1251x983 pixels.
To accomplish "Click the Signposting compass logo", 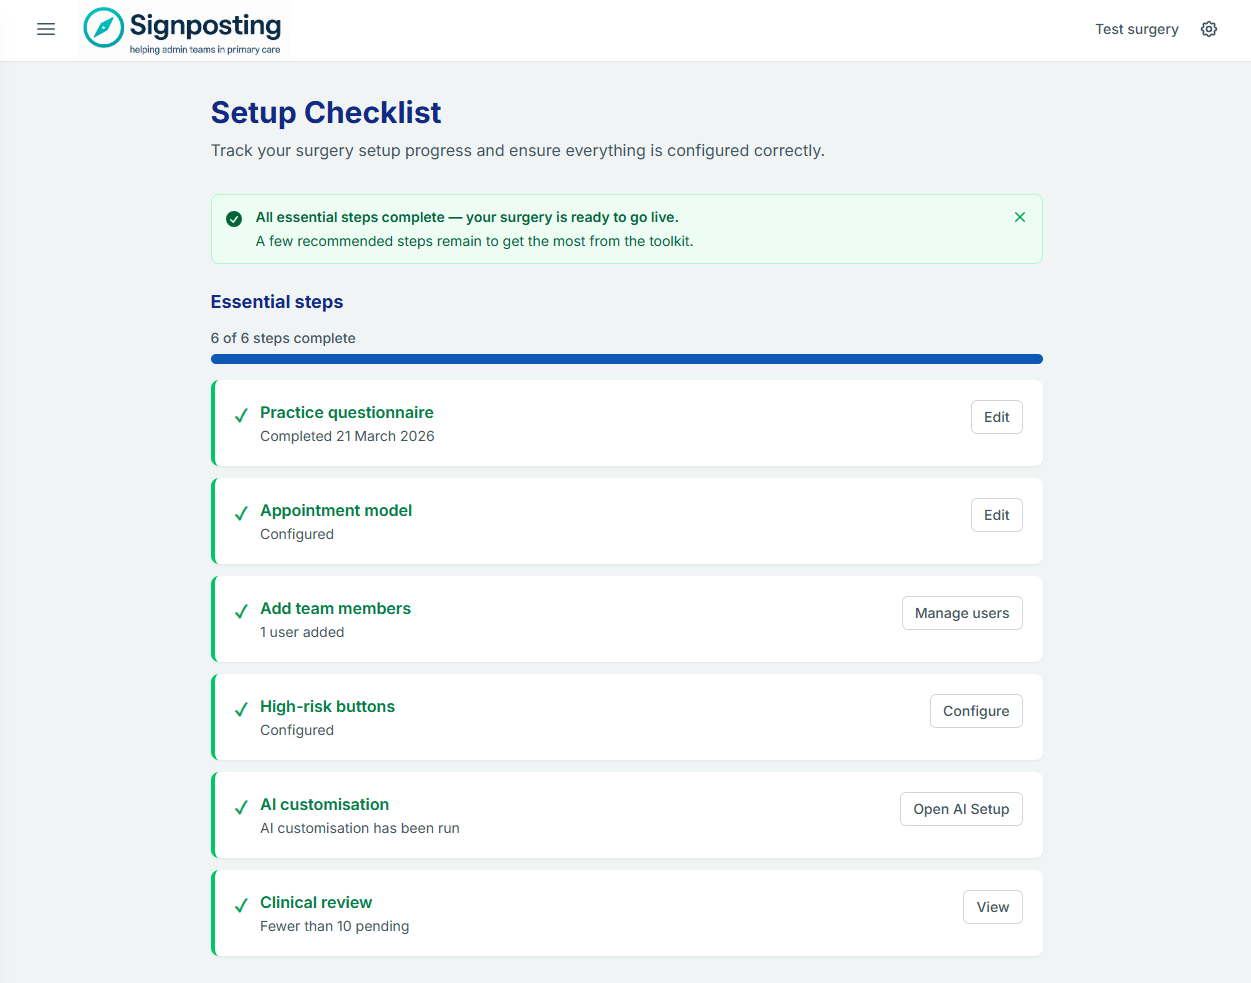I will click(x=104, y=28).
